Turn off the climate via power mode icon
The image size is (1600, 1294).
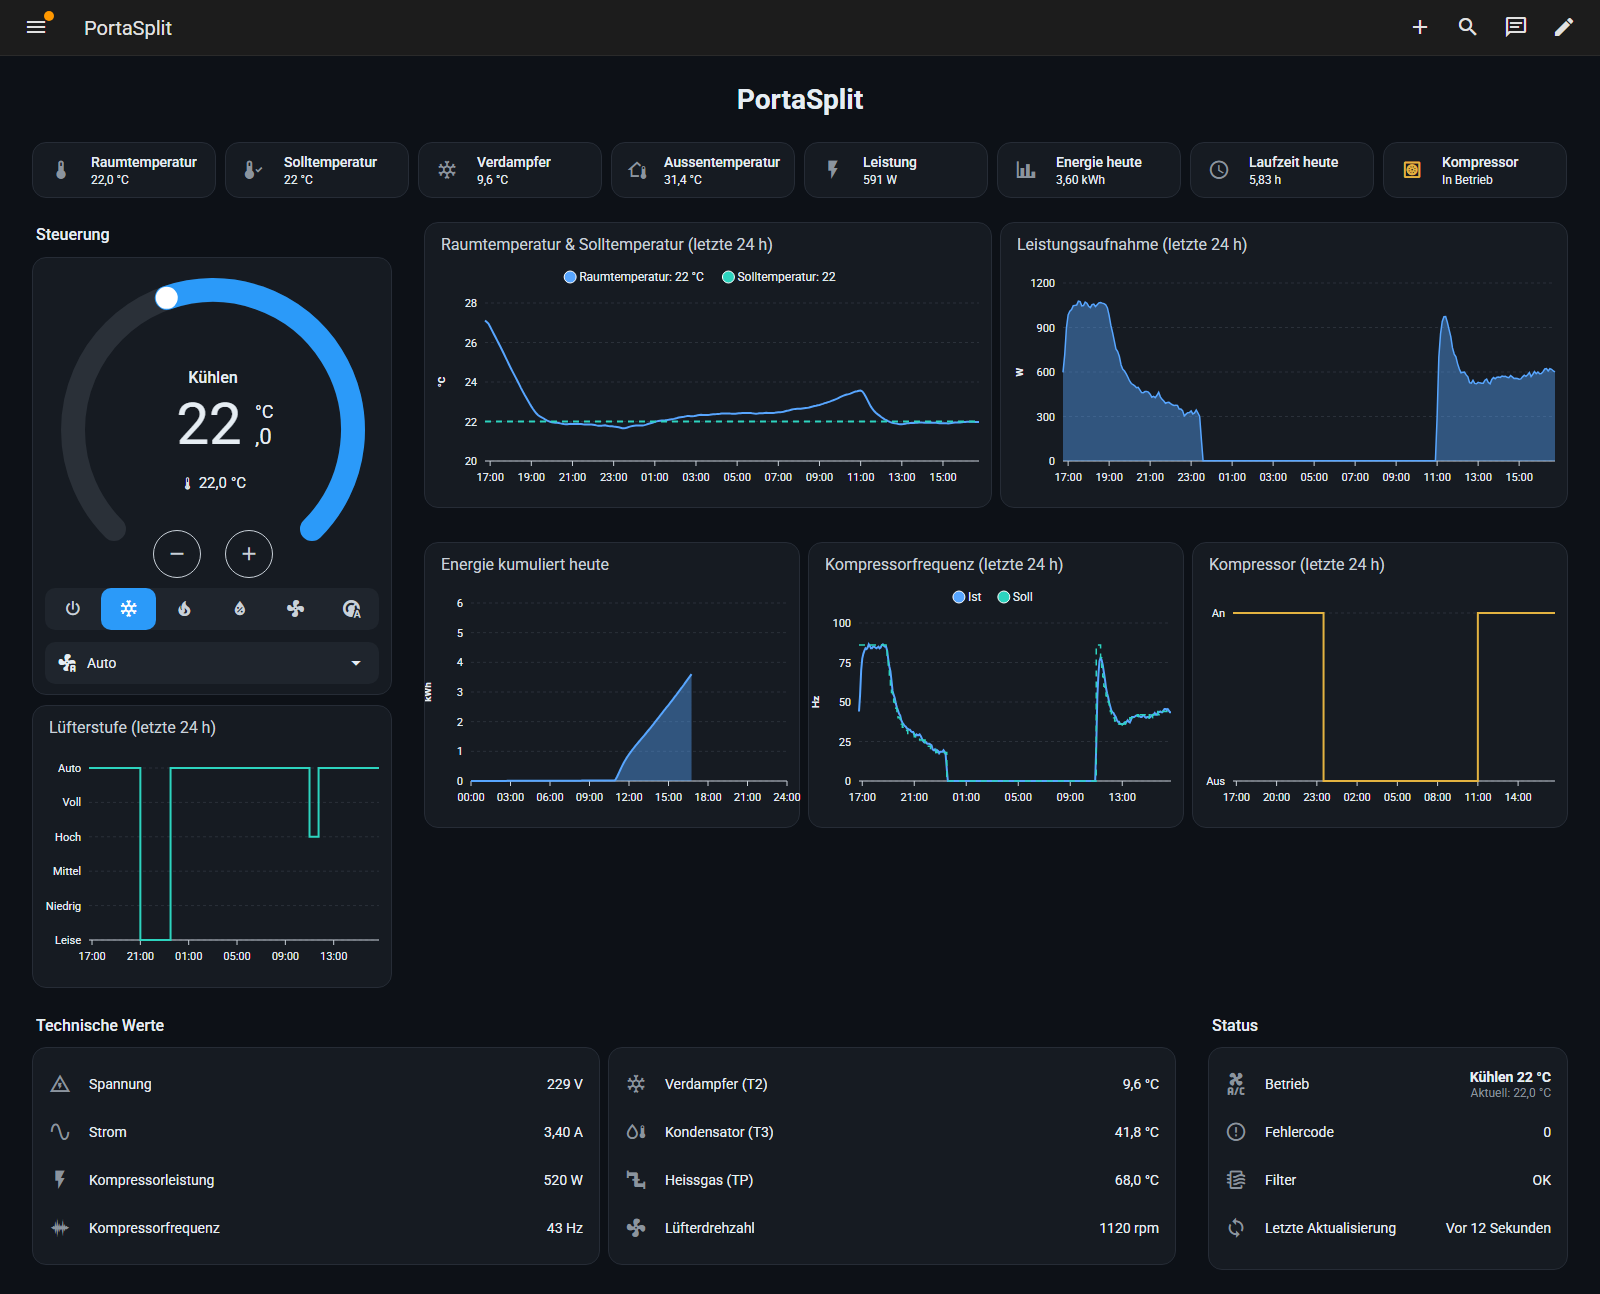pyautogui.click(x=73, y=609)
